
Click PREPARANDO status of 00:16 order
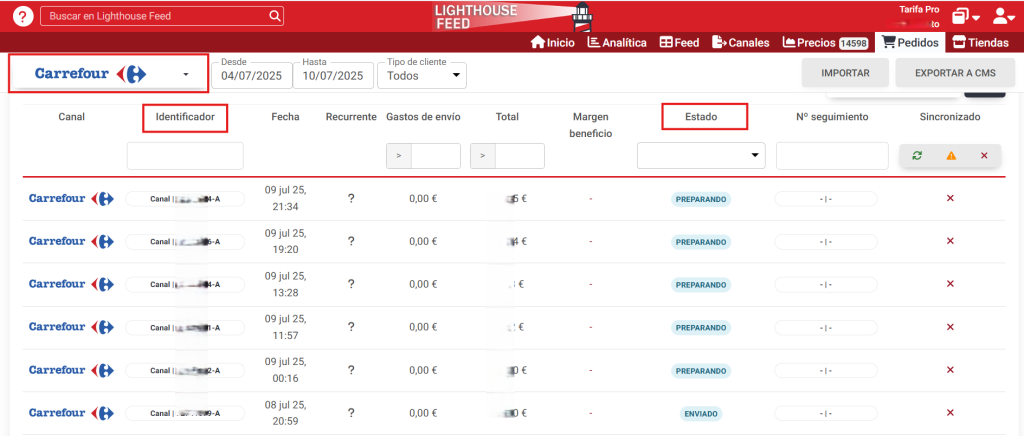[x=701, y=371]
